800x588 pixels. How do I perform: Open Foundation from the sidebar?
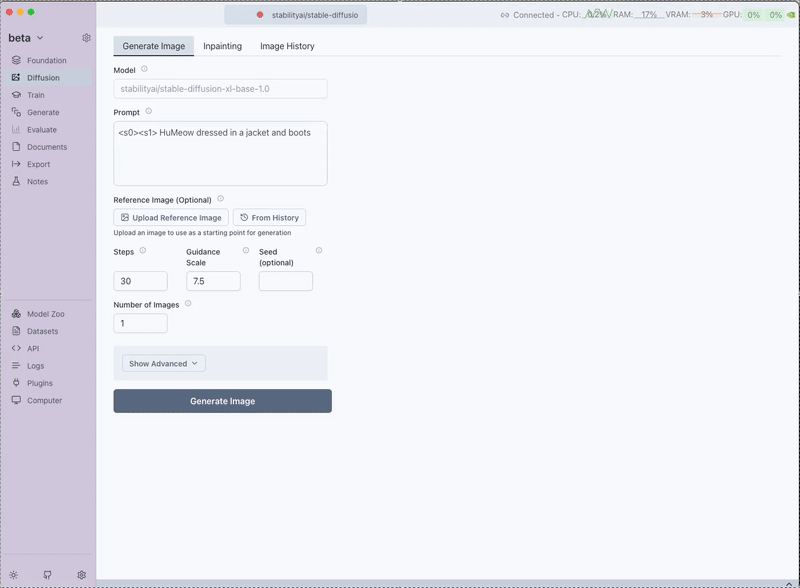[x=46, y=60]
